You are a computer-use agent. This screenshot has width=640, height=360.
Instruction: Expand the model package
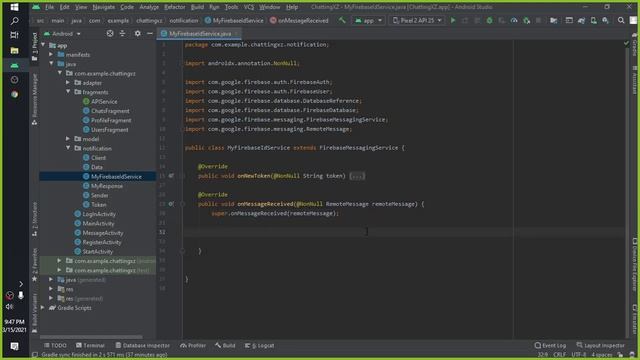(x=68, y=139)
